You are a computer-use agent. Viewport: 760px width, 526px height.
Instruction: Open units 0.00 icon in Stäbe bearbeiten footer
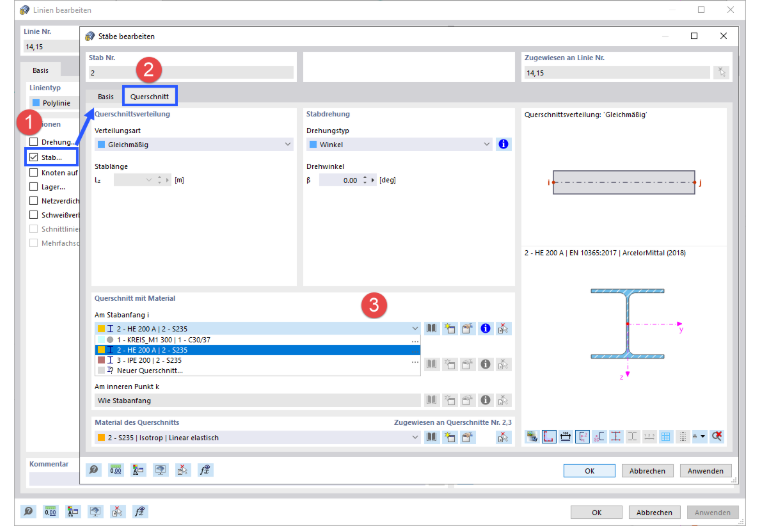coord(115,470)
